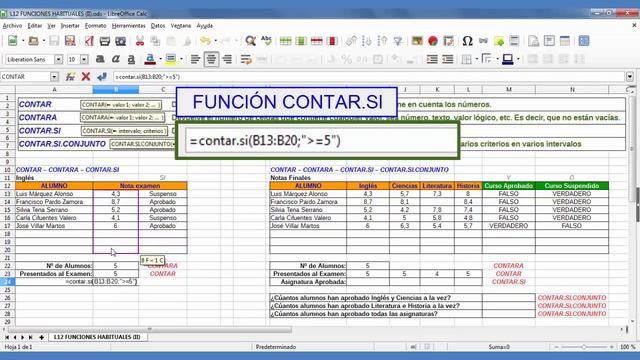The height and width of the screenshot is (360, 640).
Task: Click in formula input line
Action: tap(369, 77)
